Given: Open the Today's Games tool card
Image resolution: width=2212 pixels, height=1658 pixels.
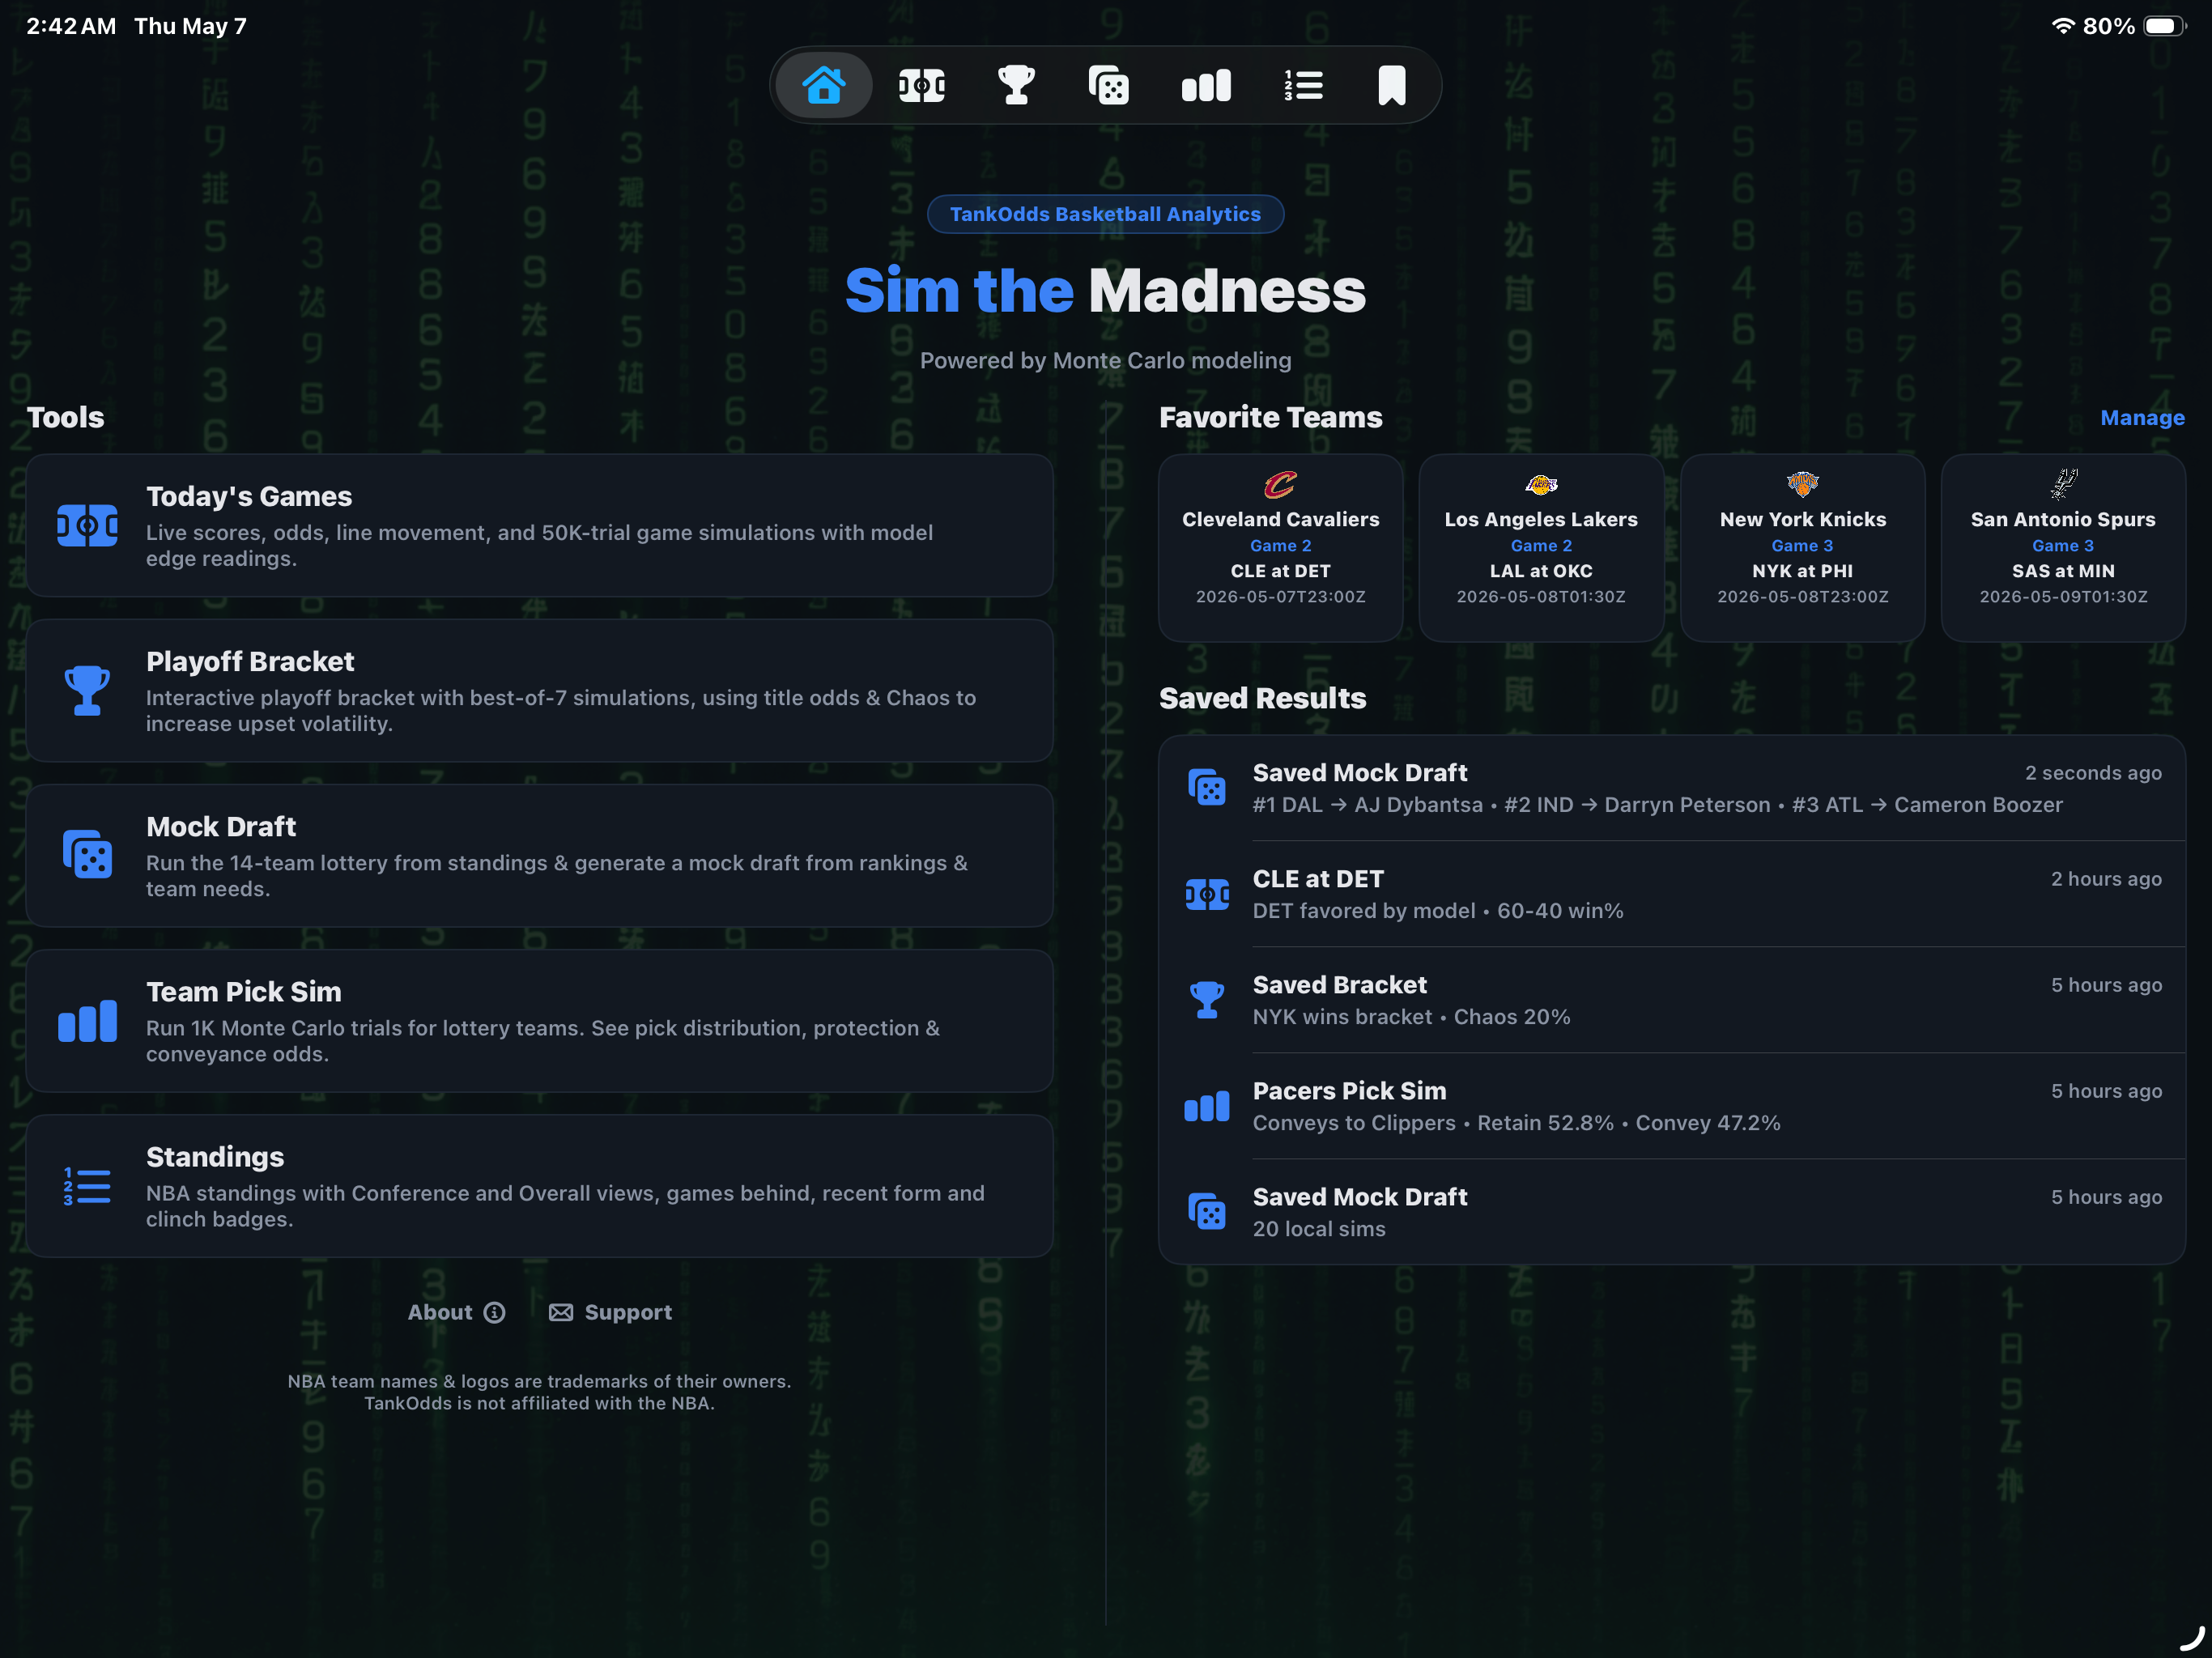Looking at the screenshot, I should (x=539, y=526).
